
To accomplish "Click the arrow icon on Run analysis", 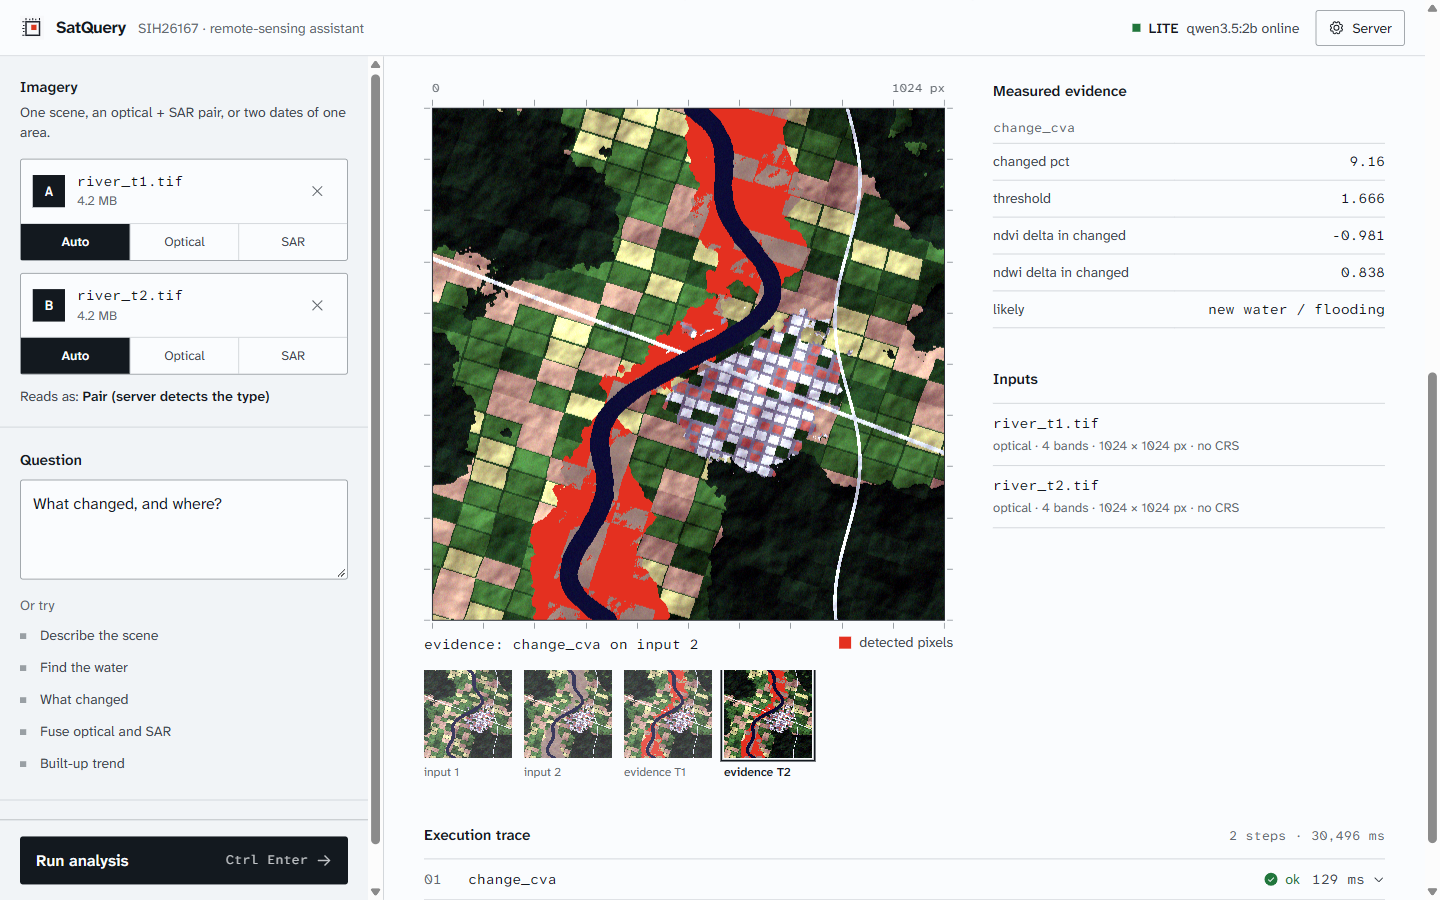I will pos(324,860).
